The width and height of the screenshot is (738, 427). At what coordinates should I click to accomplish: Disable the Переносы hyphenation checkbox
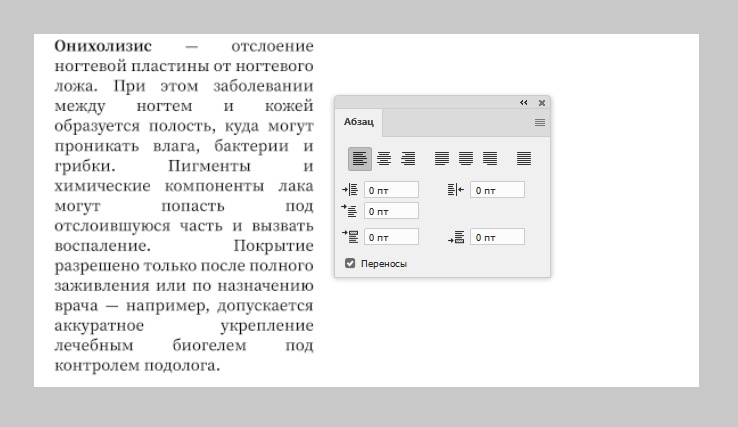350,263
